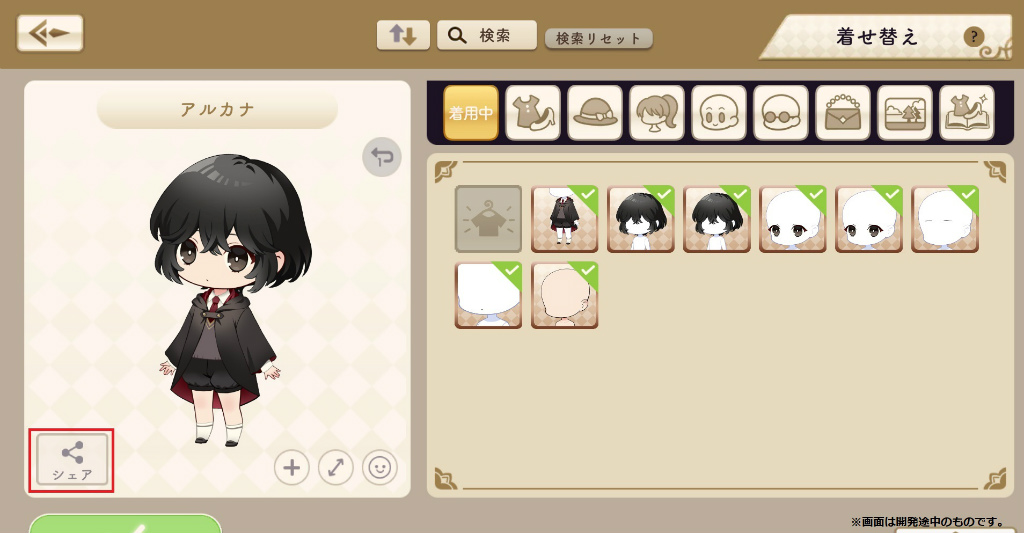Zoom in with the plus button

pyautogui.click(x=291, y=468)
